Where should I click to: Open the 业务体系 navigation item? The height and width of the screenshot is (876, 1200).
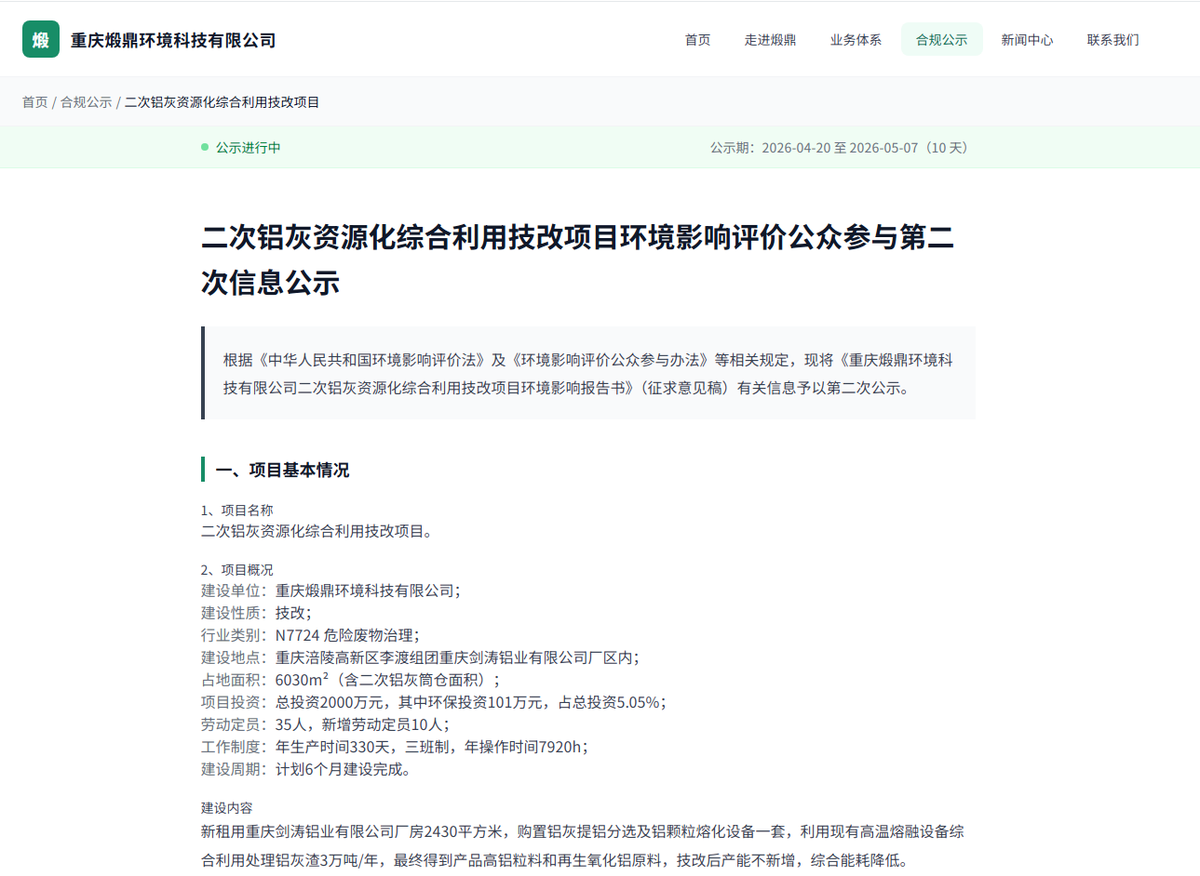855,40
